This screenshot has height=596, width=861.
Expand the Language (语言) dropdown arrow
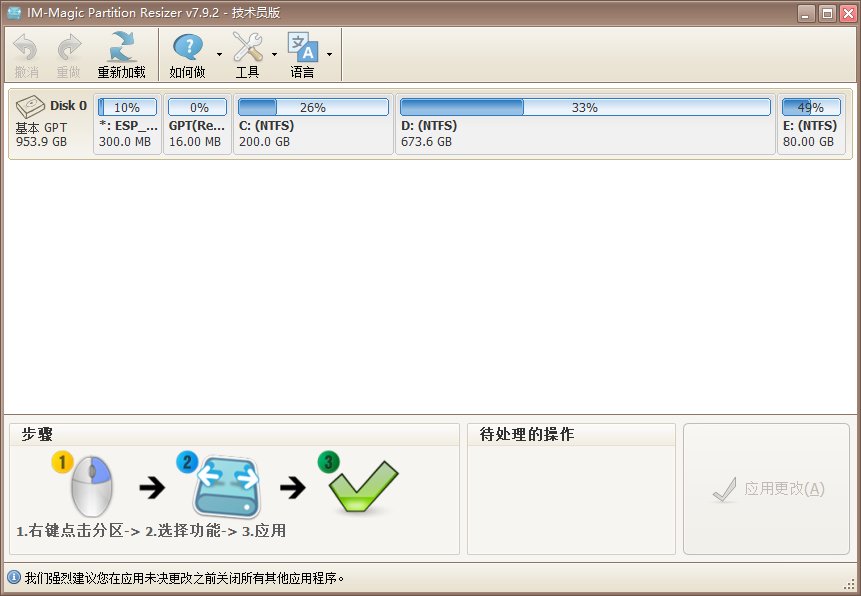point(329,54)
